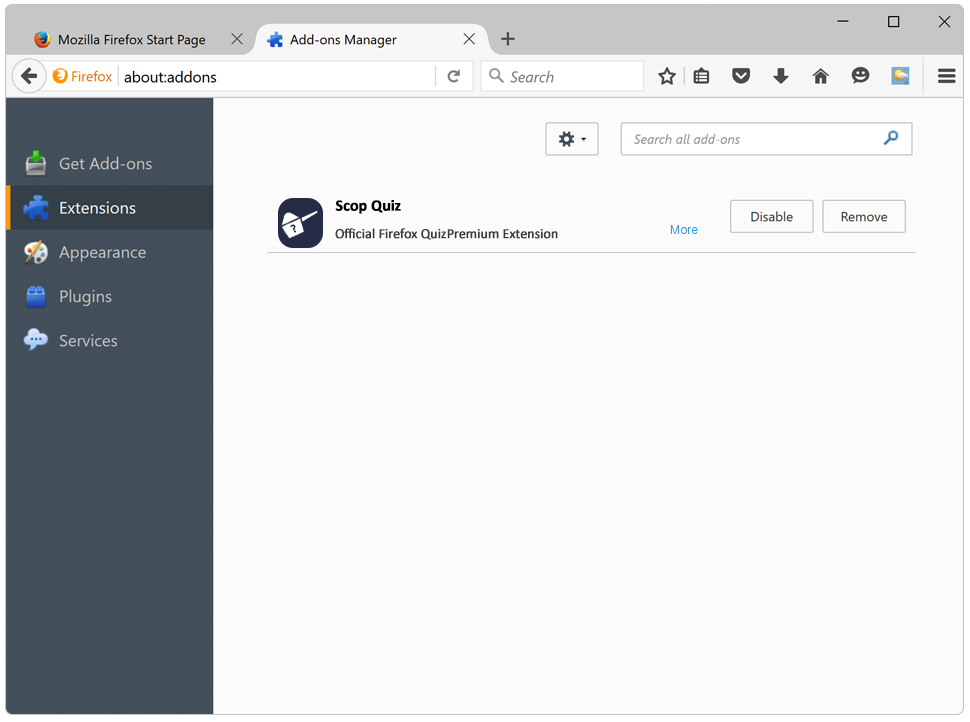Click the smiley face toolbar icon
Viewport: 970px width, 722px height.
click(860, 77)
